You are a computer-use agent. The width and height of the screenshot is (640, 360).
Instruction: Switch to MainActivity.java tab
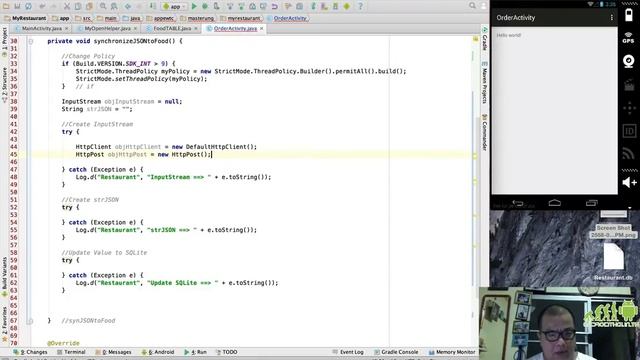(42, 29)
